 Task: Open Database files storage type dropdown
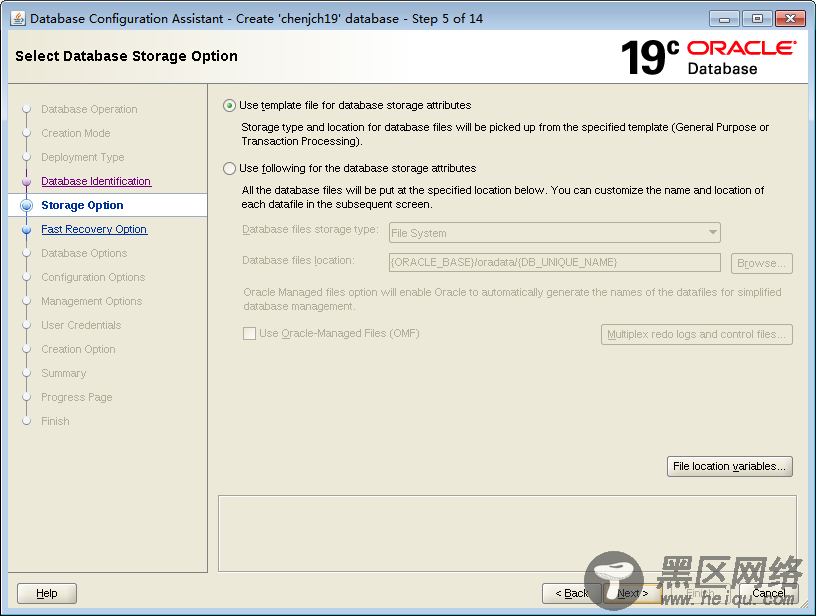pyautogui.click(x=555, y=233)
